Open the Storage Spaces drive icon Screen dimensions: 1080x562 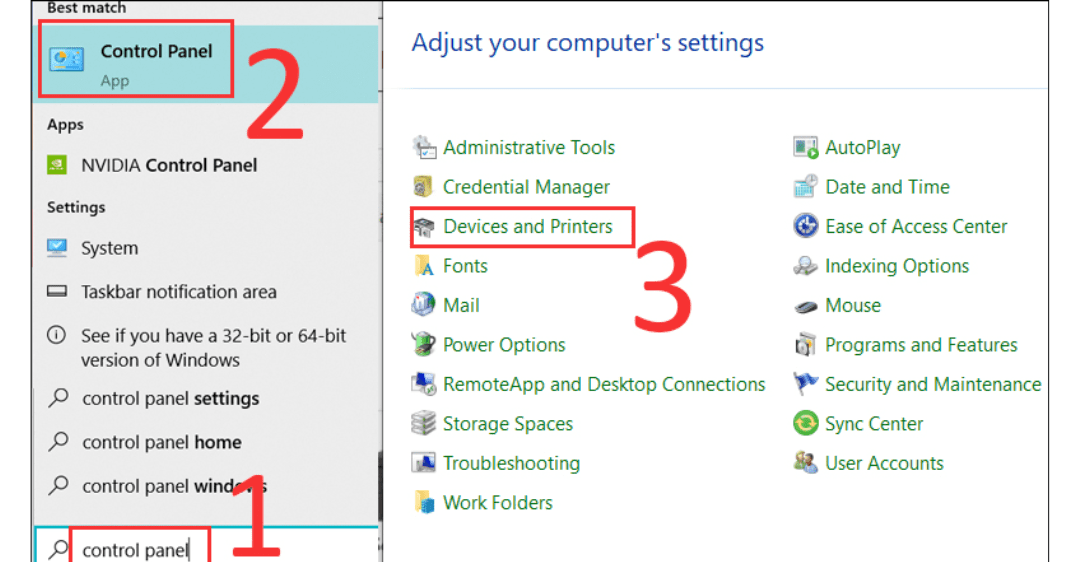click(424, 424)
